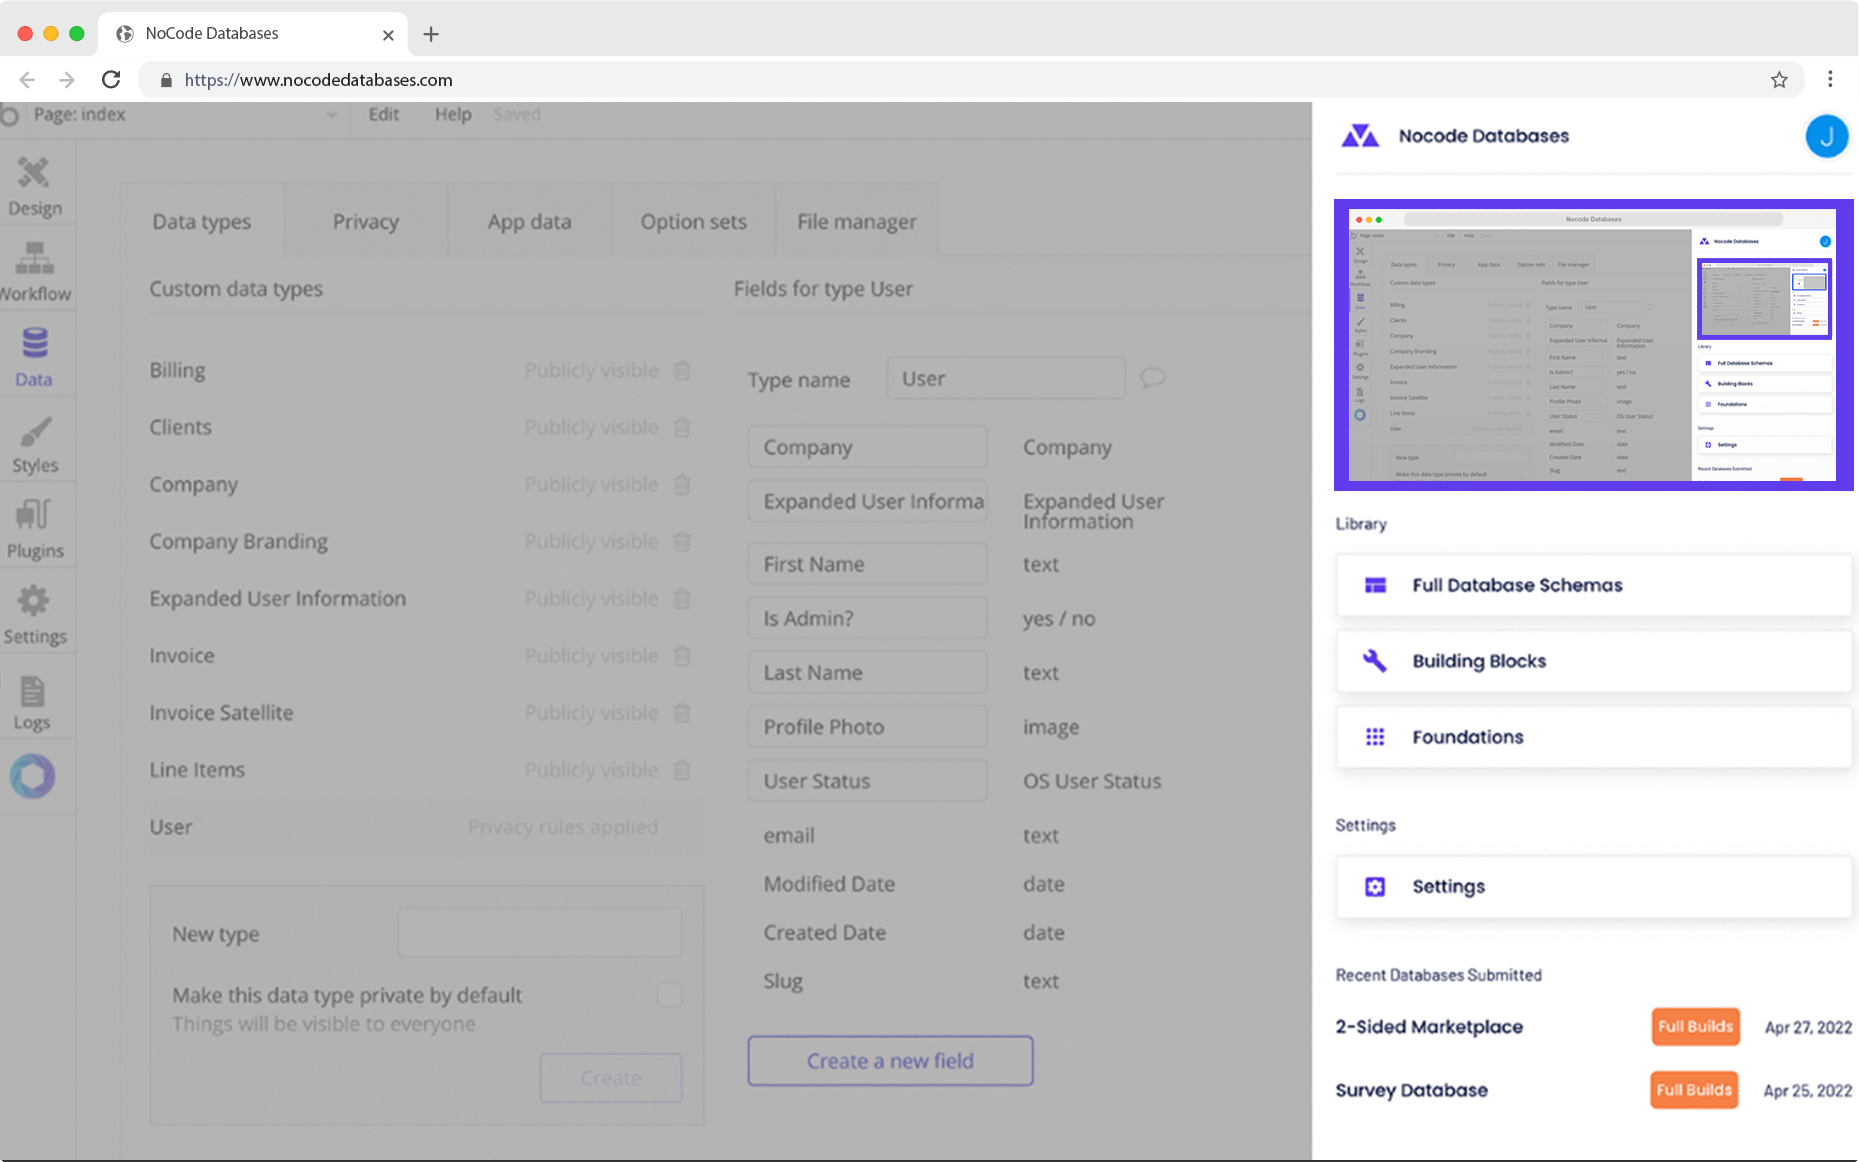Open the J user avatar
This screenshot has height=1162, width=1859.
(x=1827, y=136)
